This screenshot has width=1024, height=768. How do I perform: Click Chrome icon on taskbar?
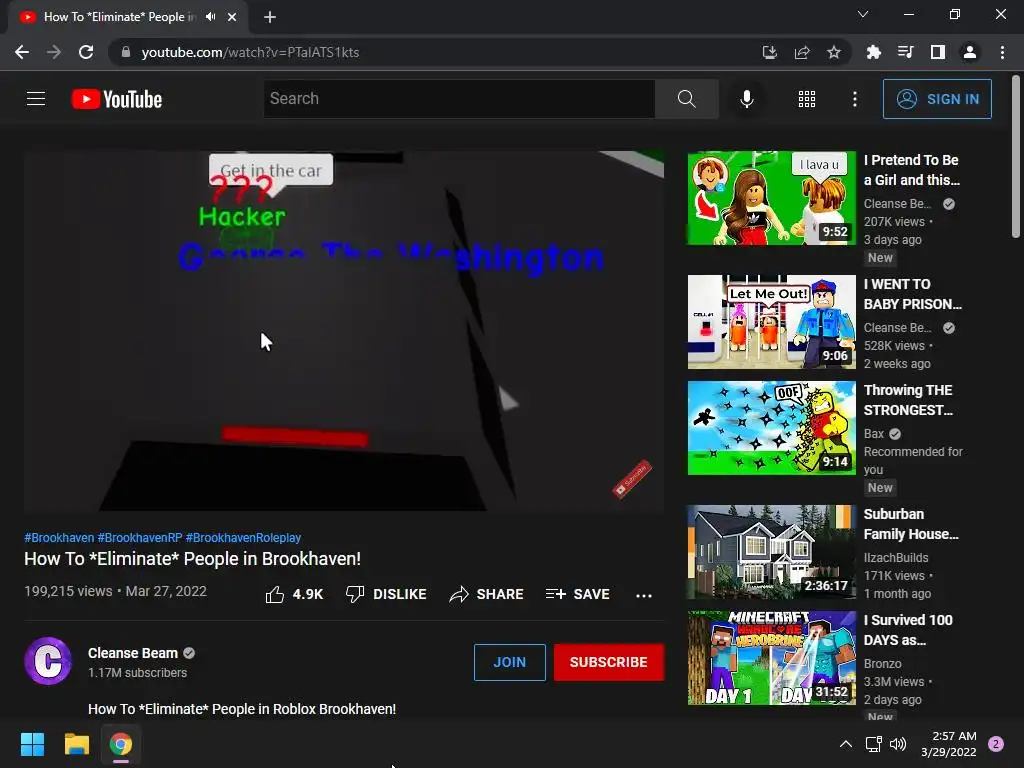point(121,744)
